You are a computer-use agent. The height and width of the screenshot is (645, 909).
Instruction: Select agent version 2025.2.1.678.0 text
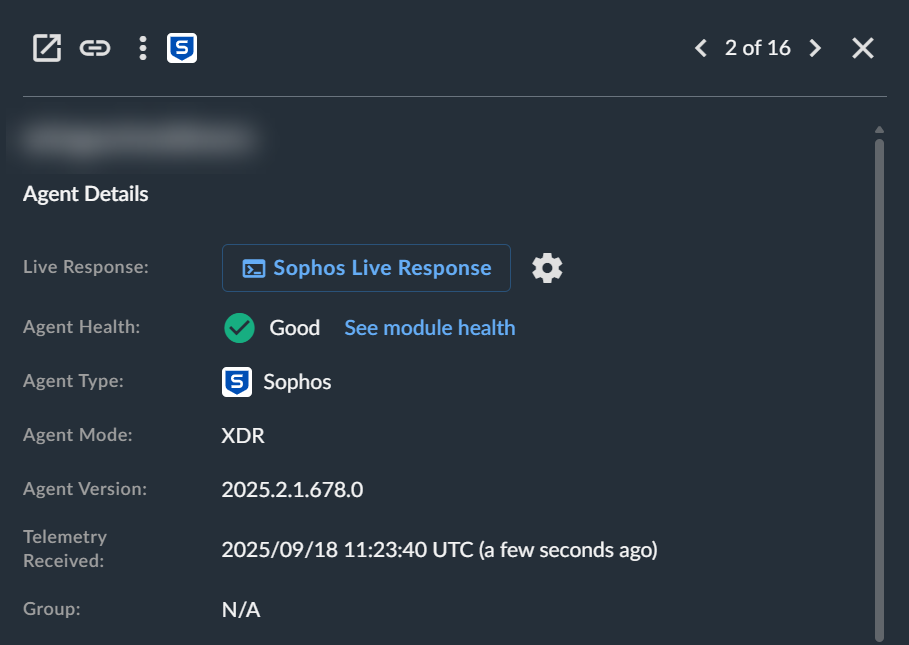[292, 490]
